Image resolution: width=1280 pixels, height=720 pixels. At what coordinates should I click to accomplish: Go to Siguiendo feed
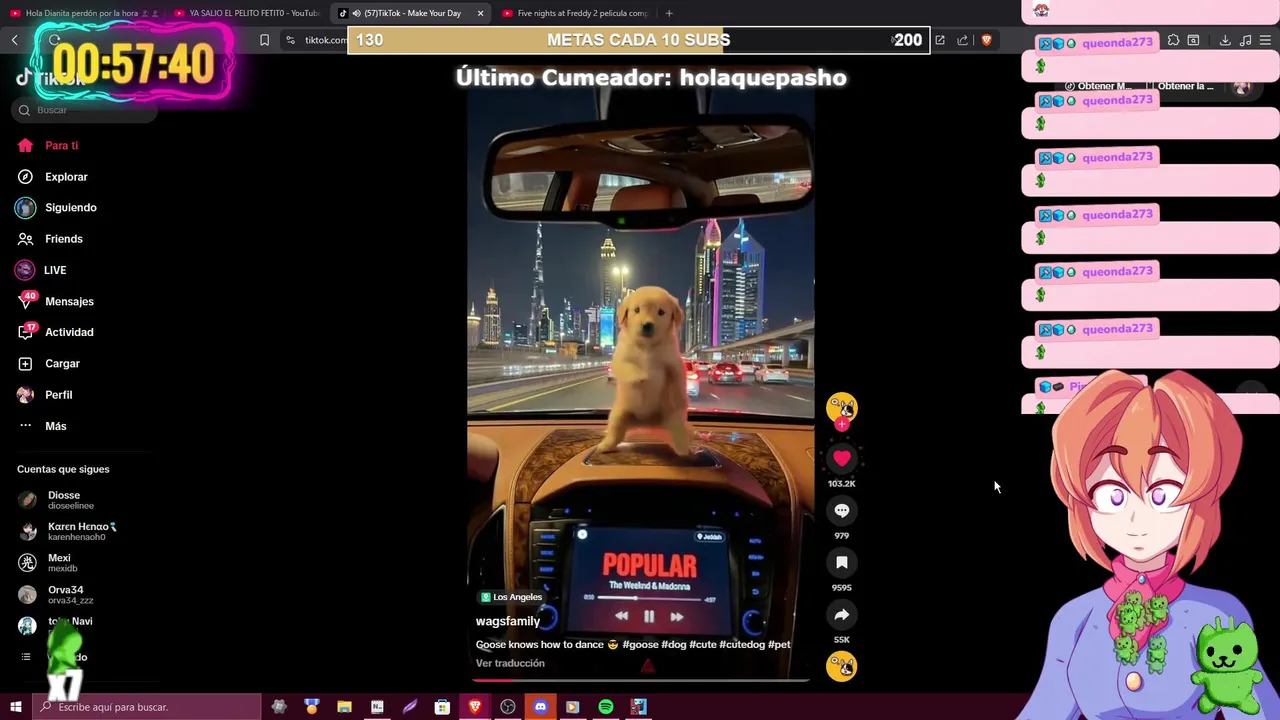pyautogui.click(x=57, y=208)
